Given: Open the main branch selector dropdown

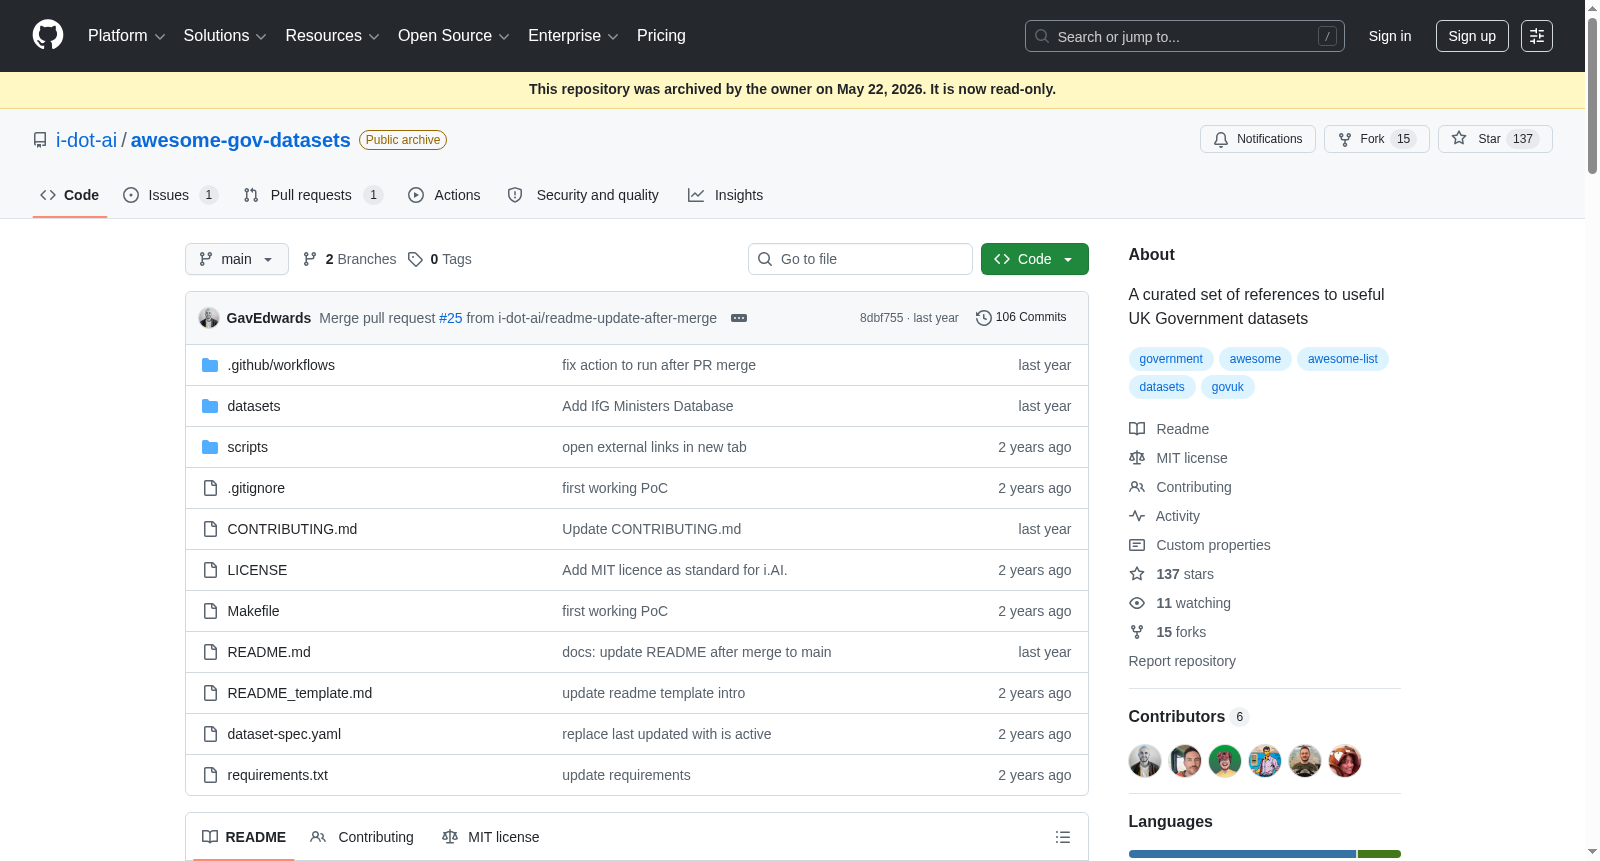Looking at the screenshot, I should coord(237,259).
